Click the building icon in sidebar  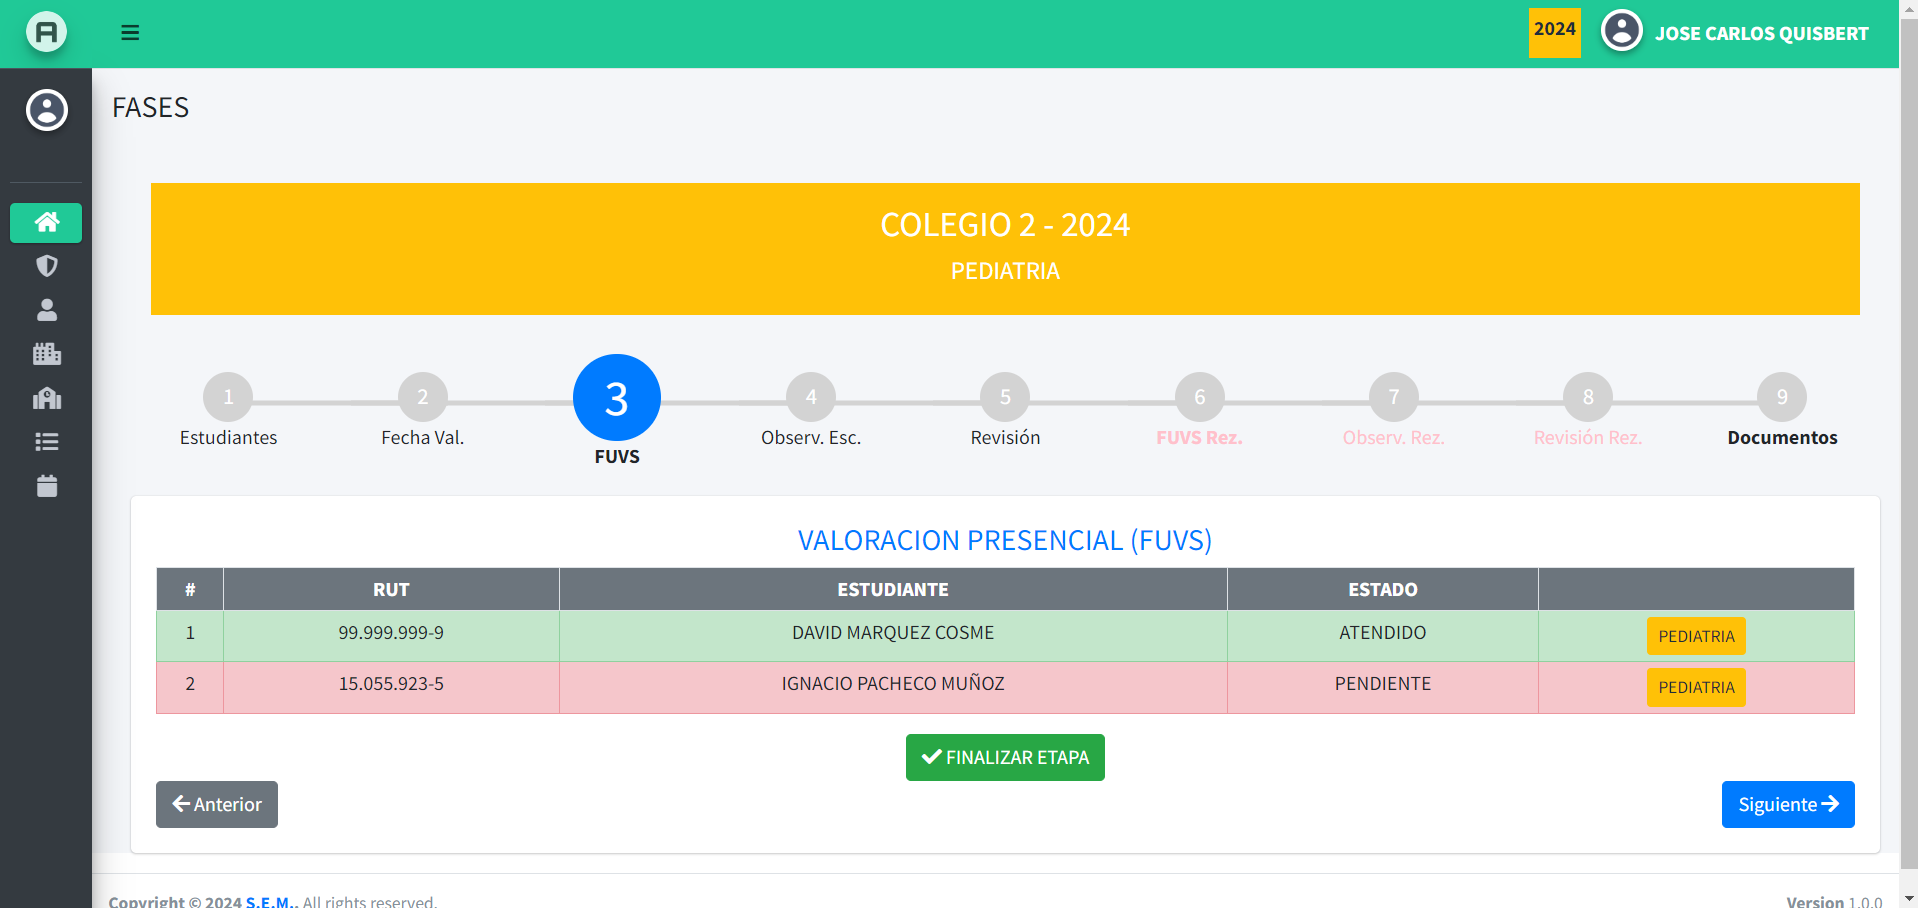pos(46,354)
